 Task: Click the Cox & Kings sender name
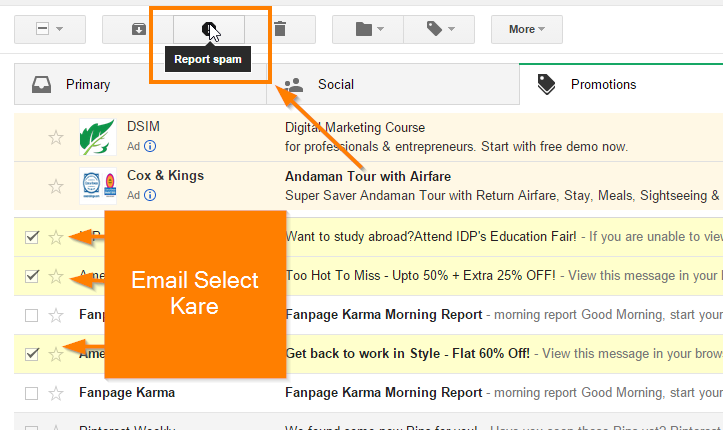point(165,175)
